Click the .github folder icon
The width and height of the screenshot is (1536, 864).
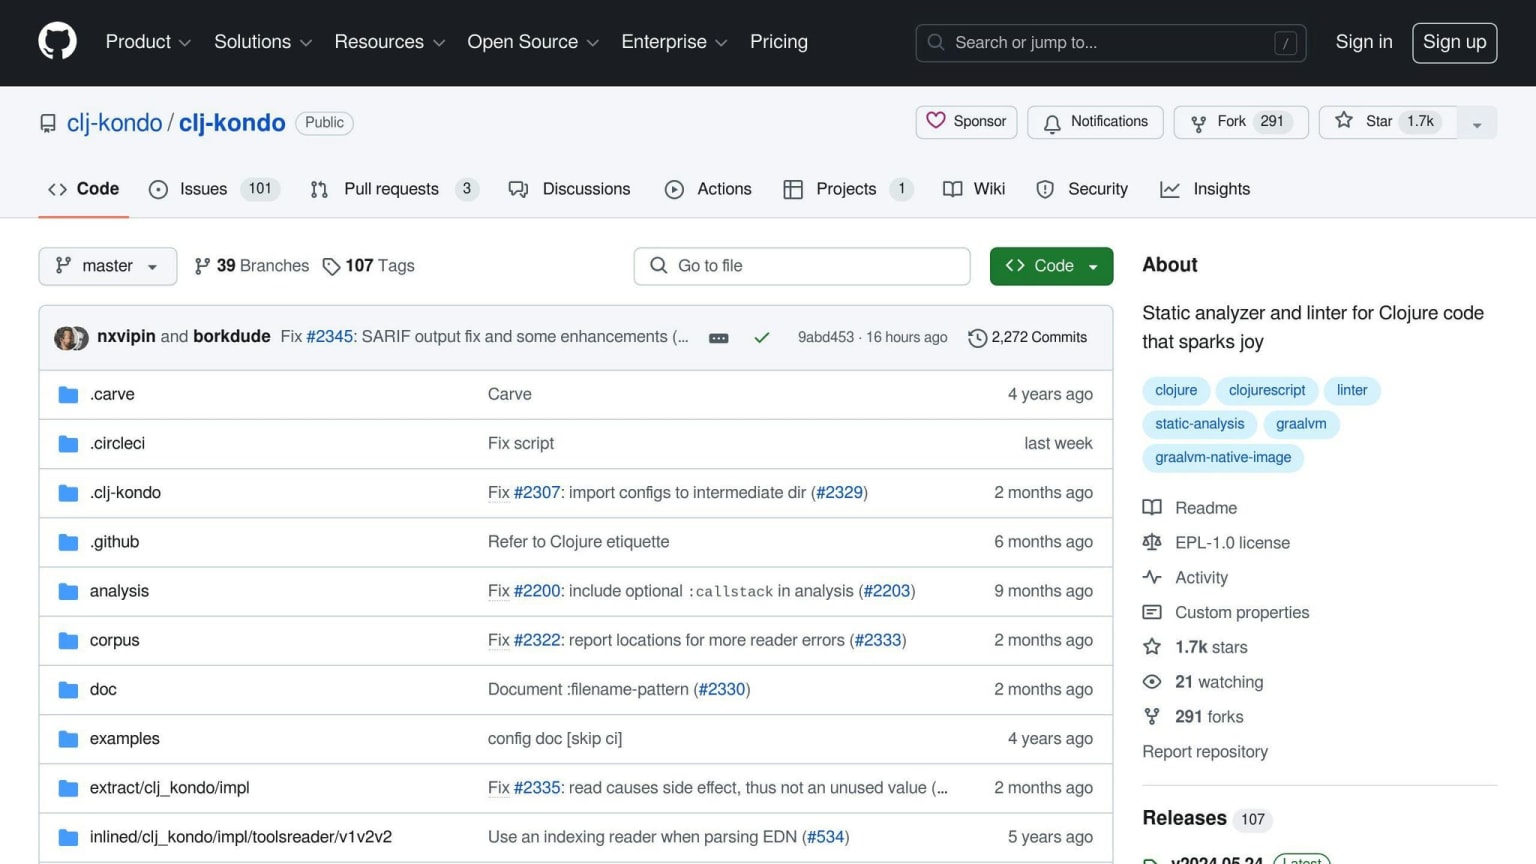pyautogui.click(x=68, y=542)
